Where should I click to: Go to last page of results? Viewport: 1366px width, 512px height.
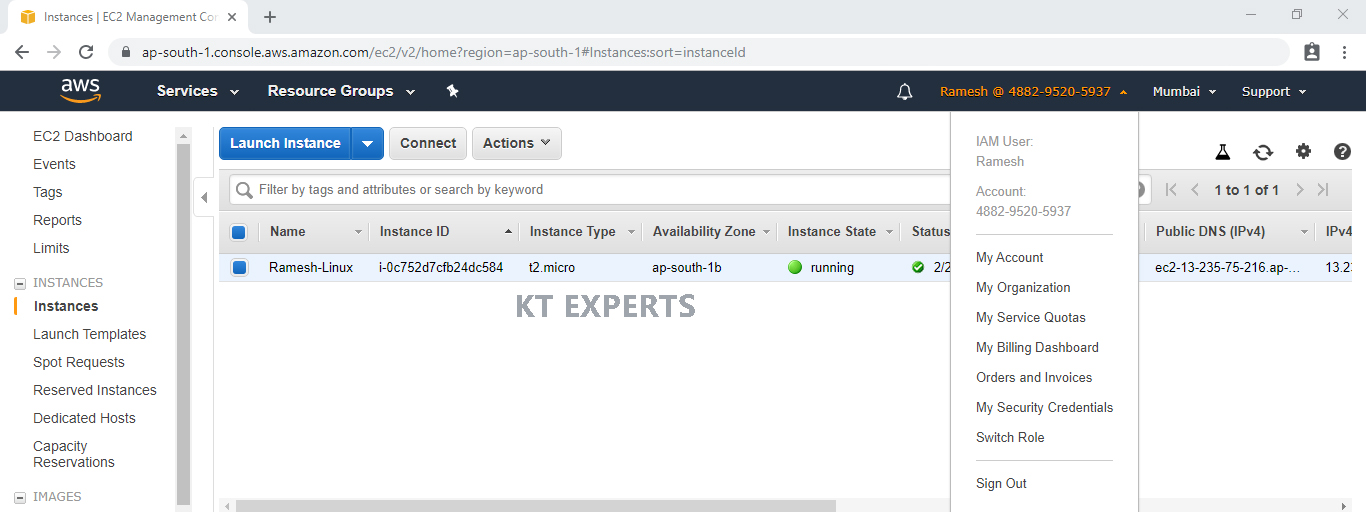click(1323, 190)
